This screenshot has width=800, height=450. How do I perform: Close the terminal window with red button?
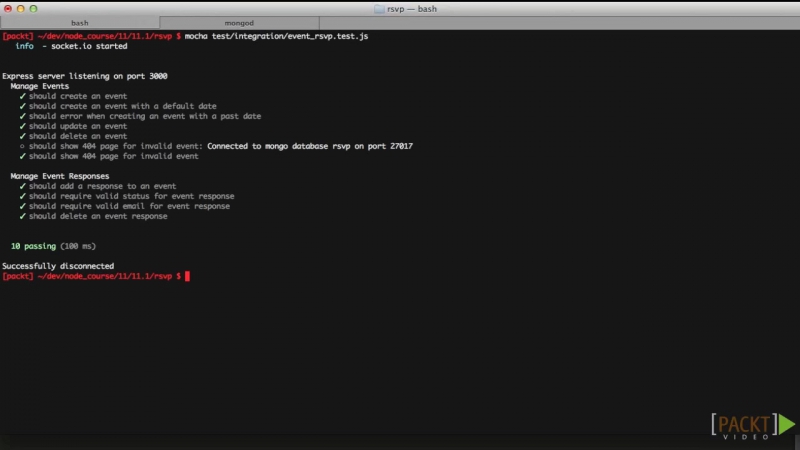8,9
